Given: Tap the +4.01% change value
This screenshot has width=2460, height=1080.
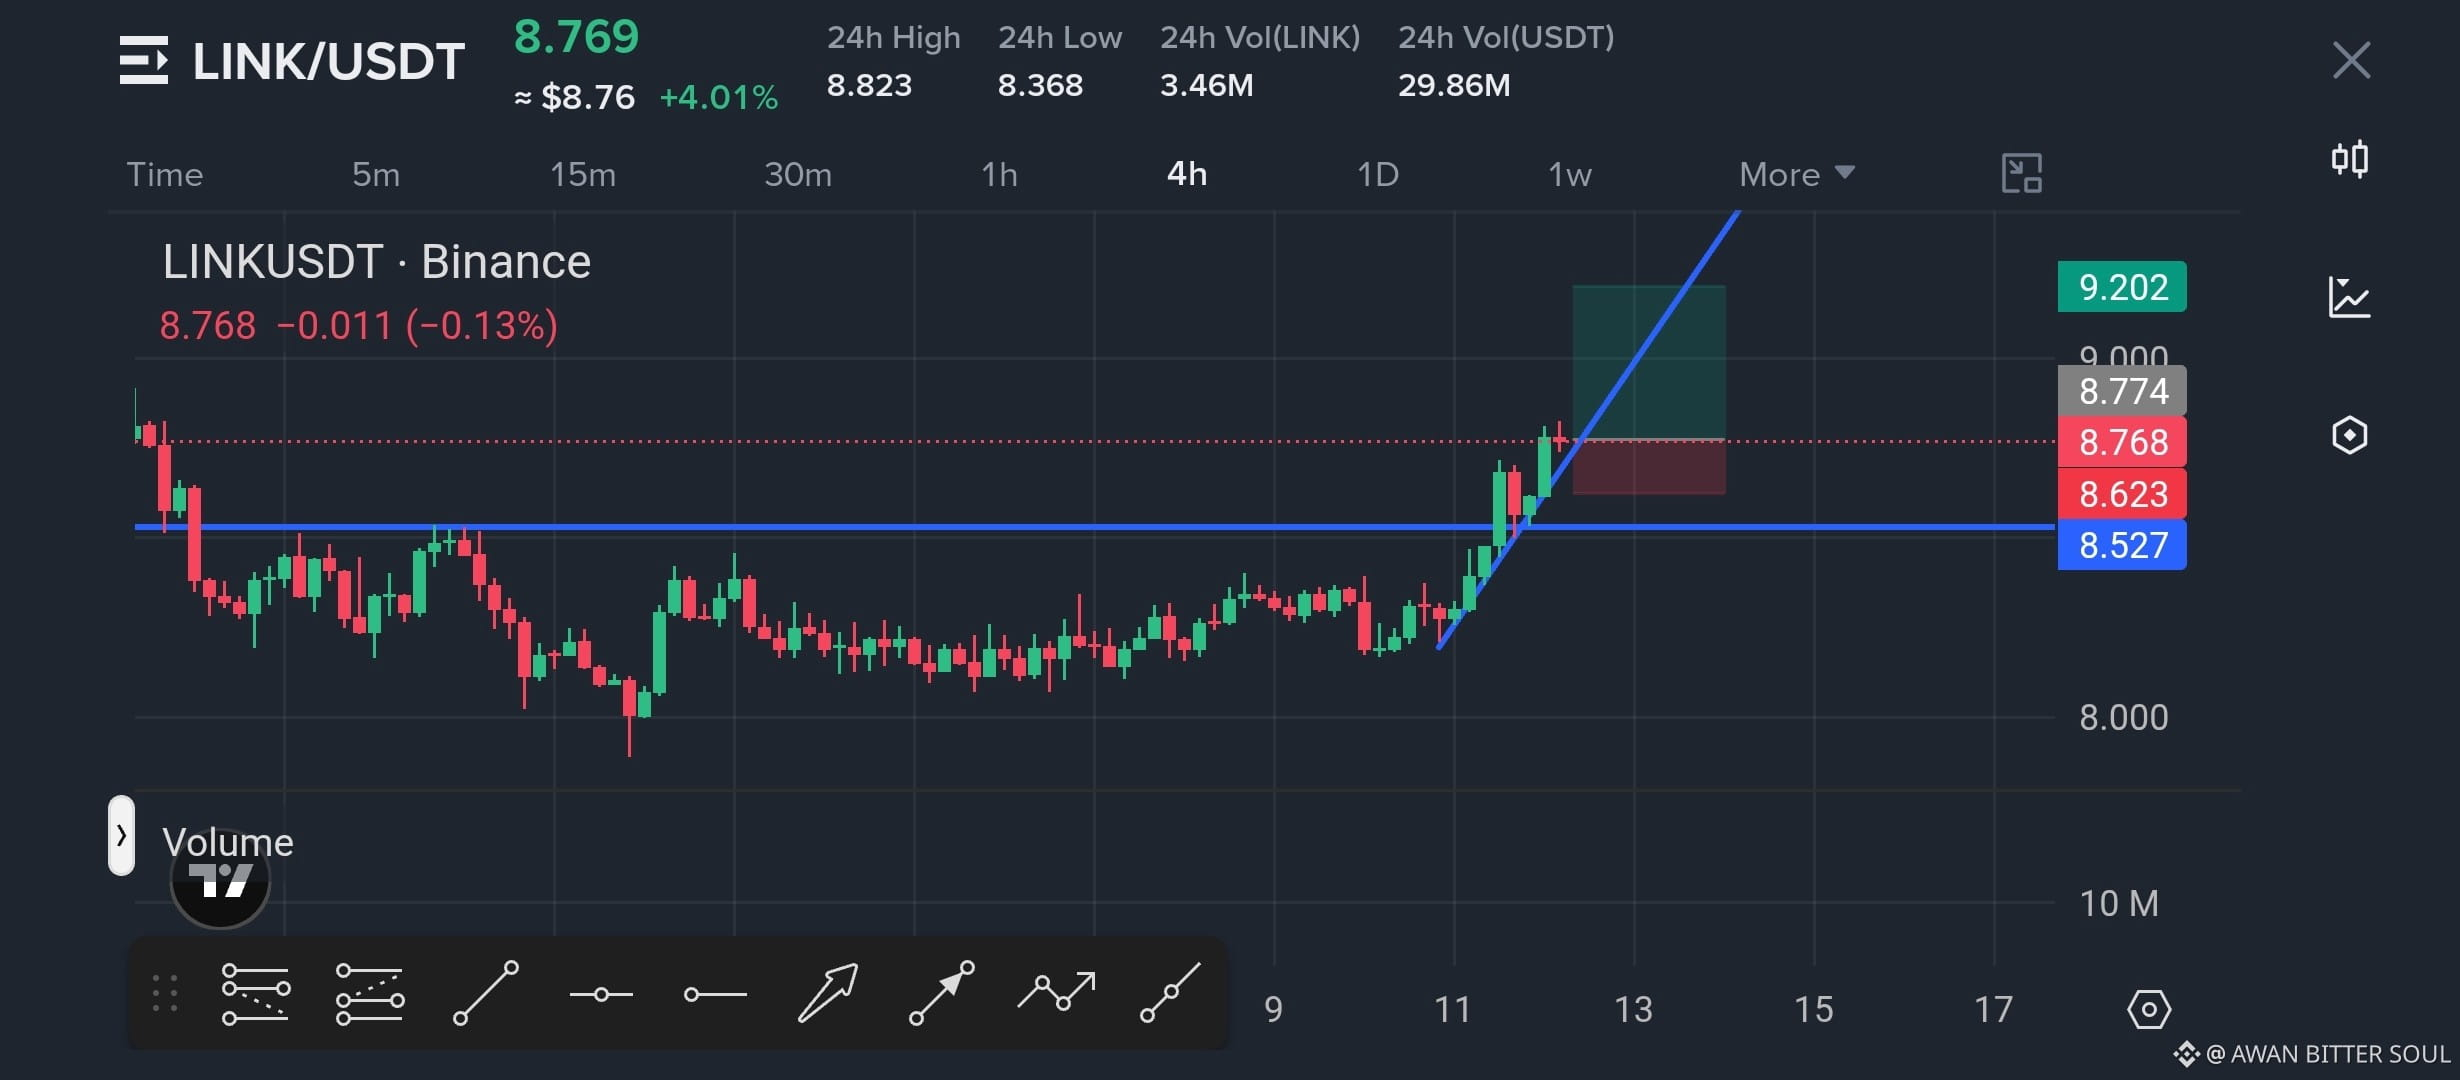Looking at the screenshot, I should [719, 97].
